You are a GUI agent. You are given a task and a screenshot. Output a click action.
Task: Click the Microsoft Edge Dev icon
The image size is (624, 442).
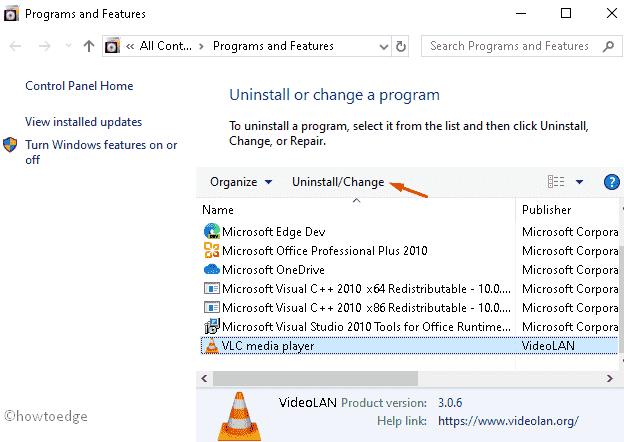pyautogui.click(x=210, y=232)
